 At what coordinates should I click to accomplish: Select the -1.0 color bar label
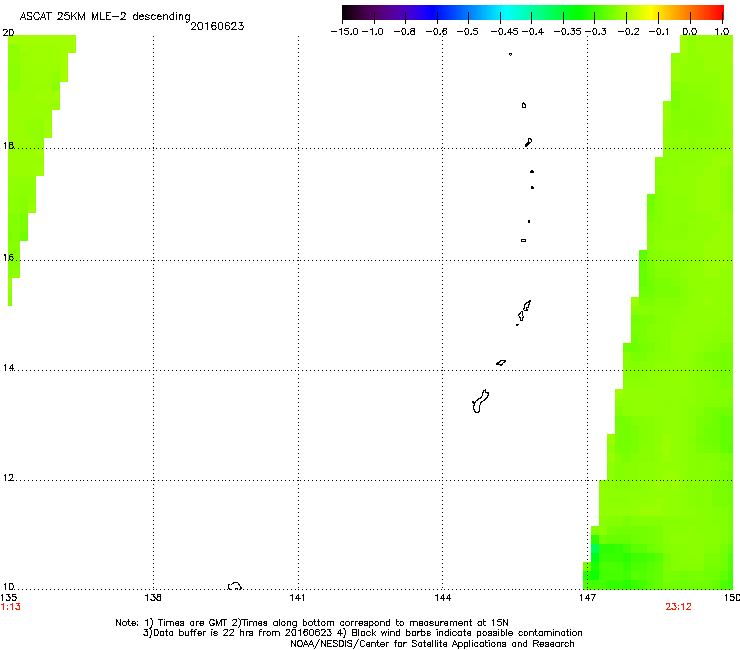373,32
